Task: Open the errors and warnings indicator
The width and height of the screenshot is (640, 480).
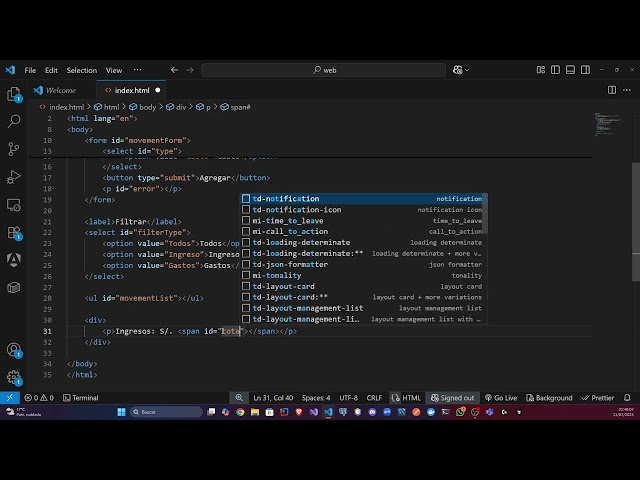Action: (x=39, y=398)
